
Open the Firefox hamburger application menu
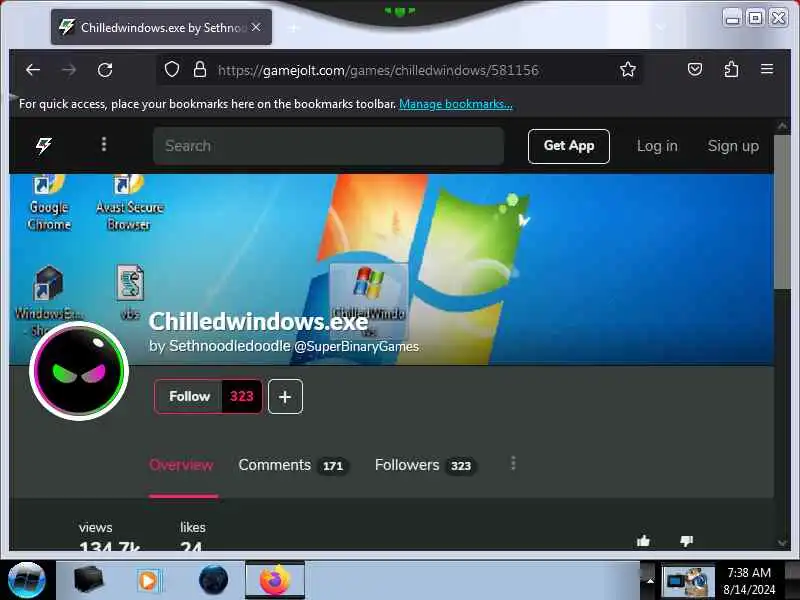[x=767, y=69]
